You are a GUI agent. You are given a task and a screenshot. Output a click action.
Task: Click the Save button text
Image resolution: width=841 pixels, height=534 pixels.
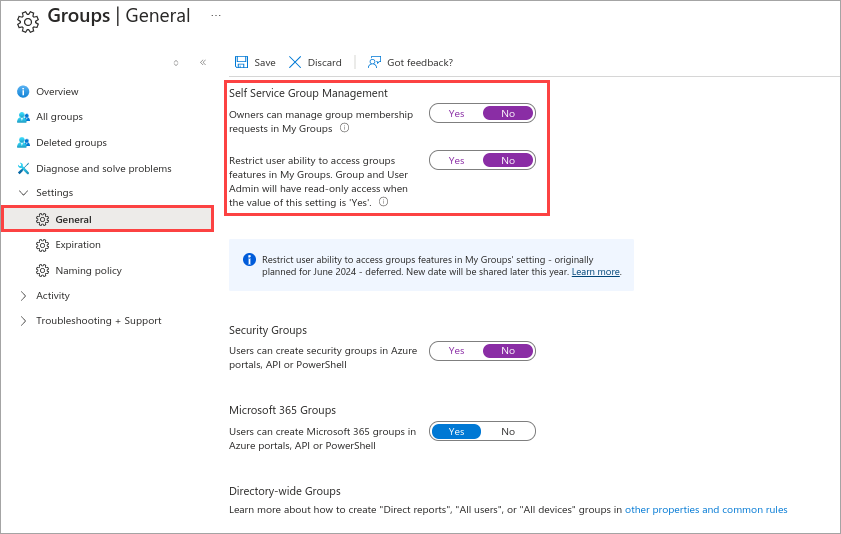click(x=265, y=63)
